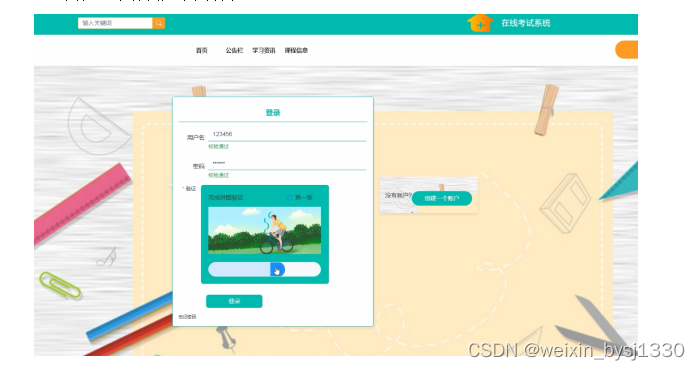Click 换一张 to change the captcha image
Image resolution: width=700 pixels, height=370 pixels.
(x=304, y=197)
